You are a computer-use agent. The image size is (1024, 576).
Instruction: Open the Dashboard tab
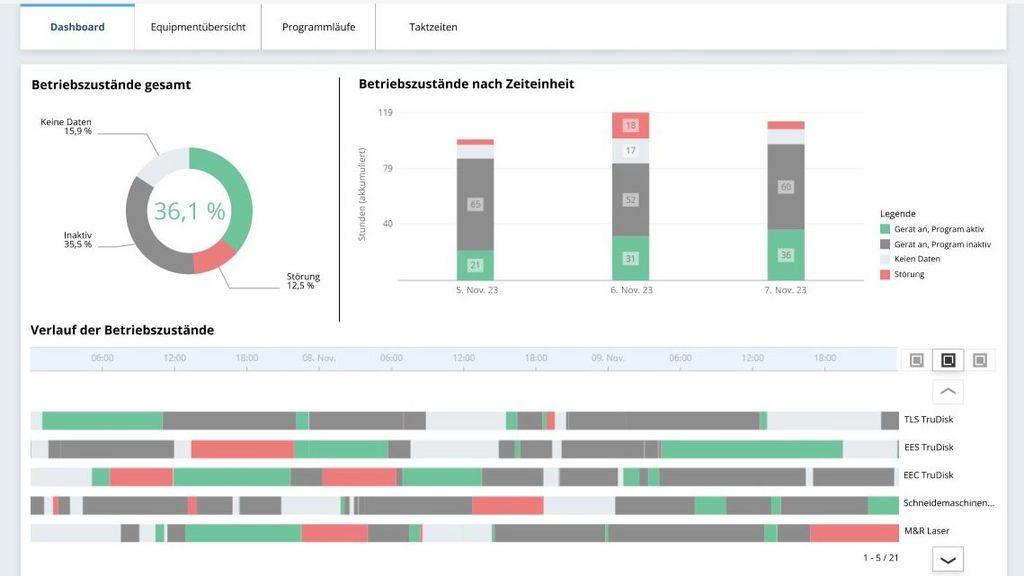[77, 27]
